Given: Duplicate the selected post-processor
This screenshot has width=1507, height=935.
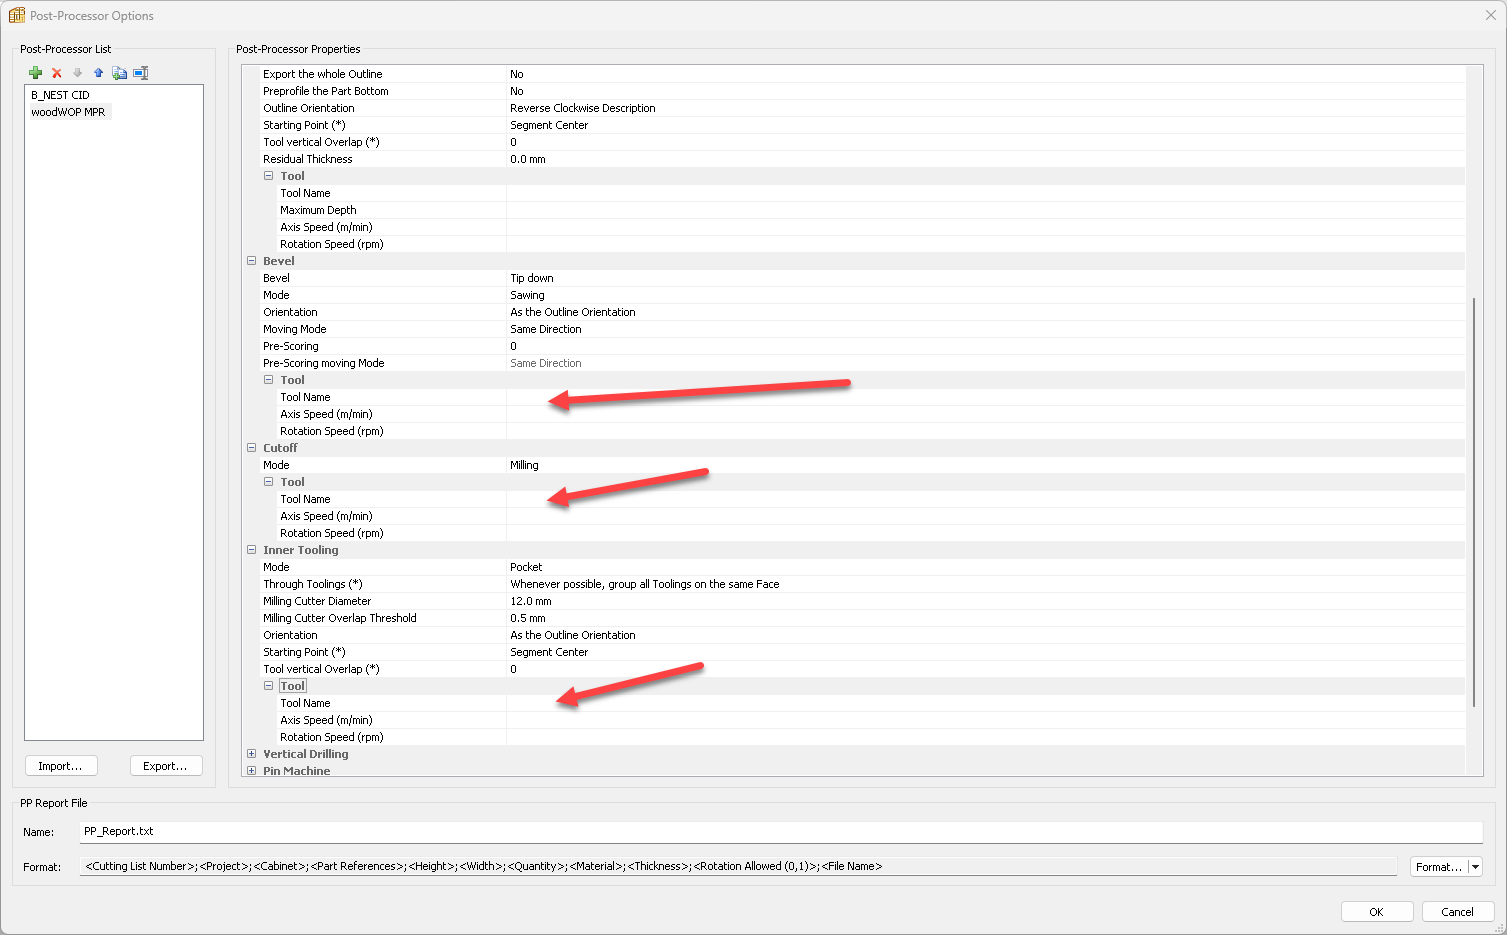Looking at the screenshot, I should click(119, 73).
